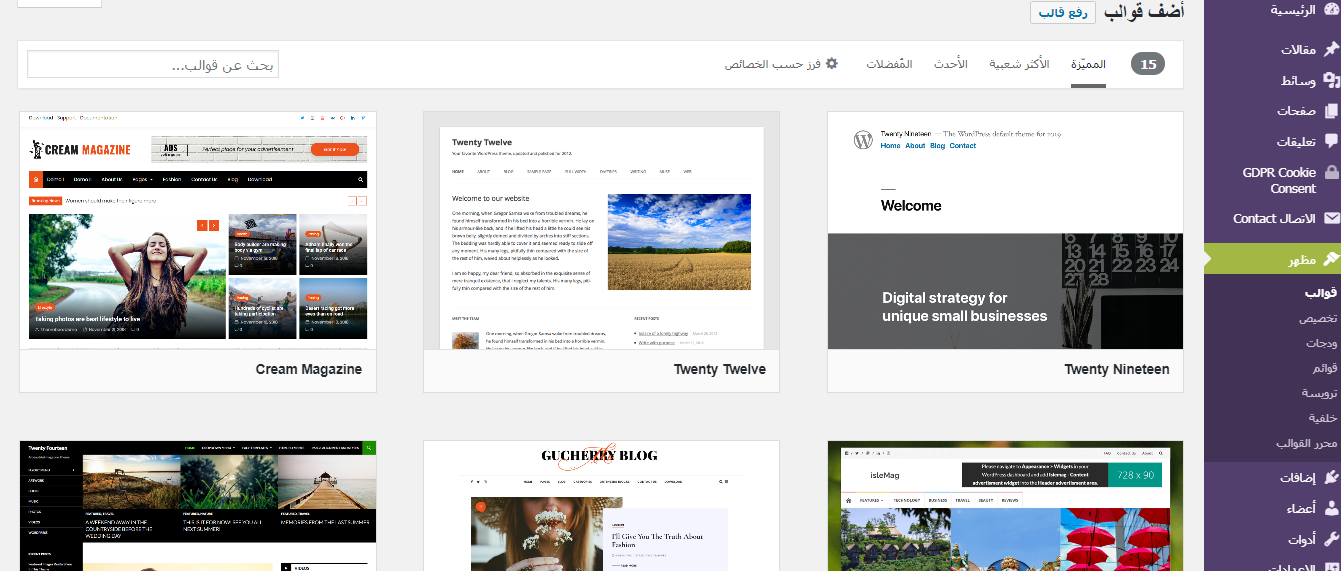The image size is (1341, 571).
Task: Open the Dashboard (الرئيسية) sidebar icon
Action: (x=1330, y=10)
